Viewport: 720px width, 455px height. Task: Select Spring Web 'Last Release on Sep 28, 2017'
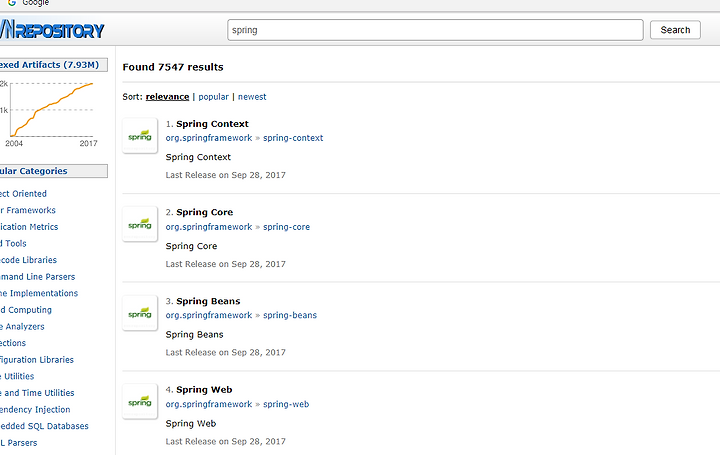[225, 441]
